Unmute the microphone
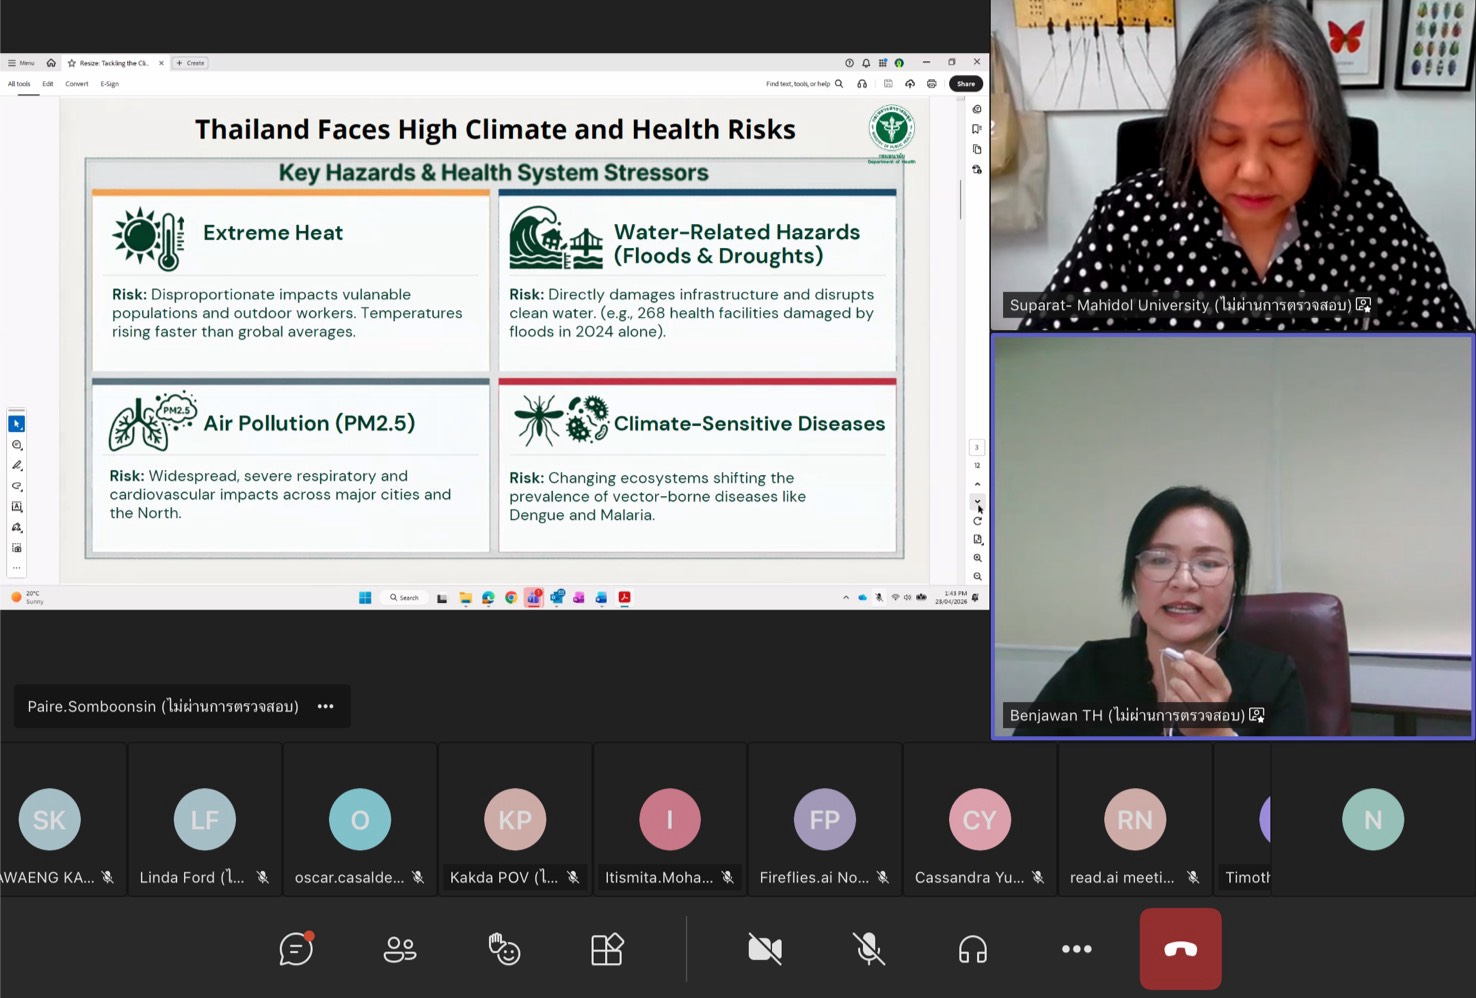This screenshot has height=998, width=1476. 869,949
